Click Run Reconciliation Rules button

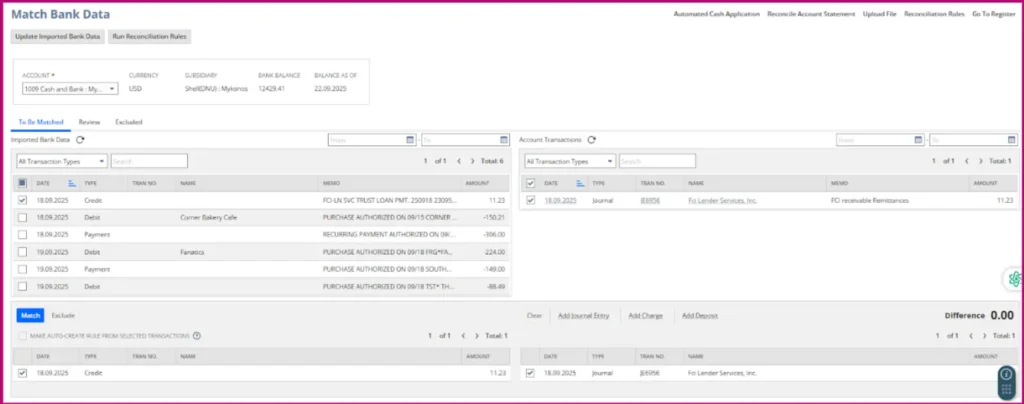point(149,36)
